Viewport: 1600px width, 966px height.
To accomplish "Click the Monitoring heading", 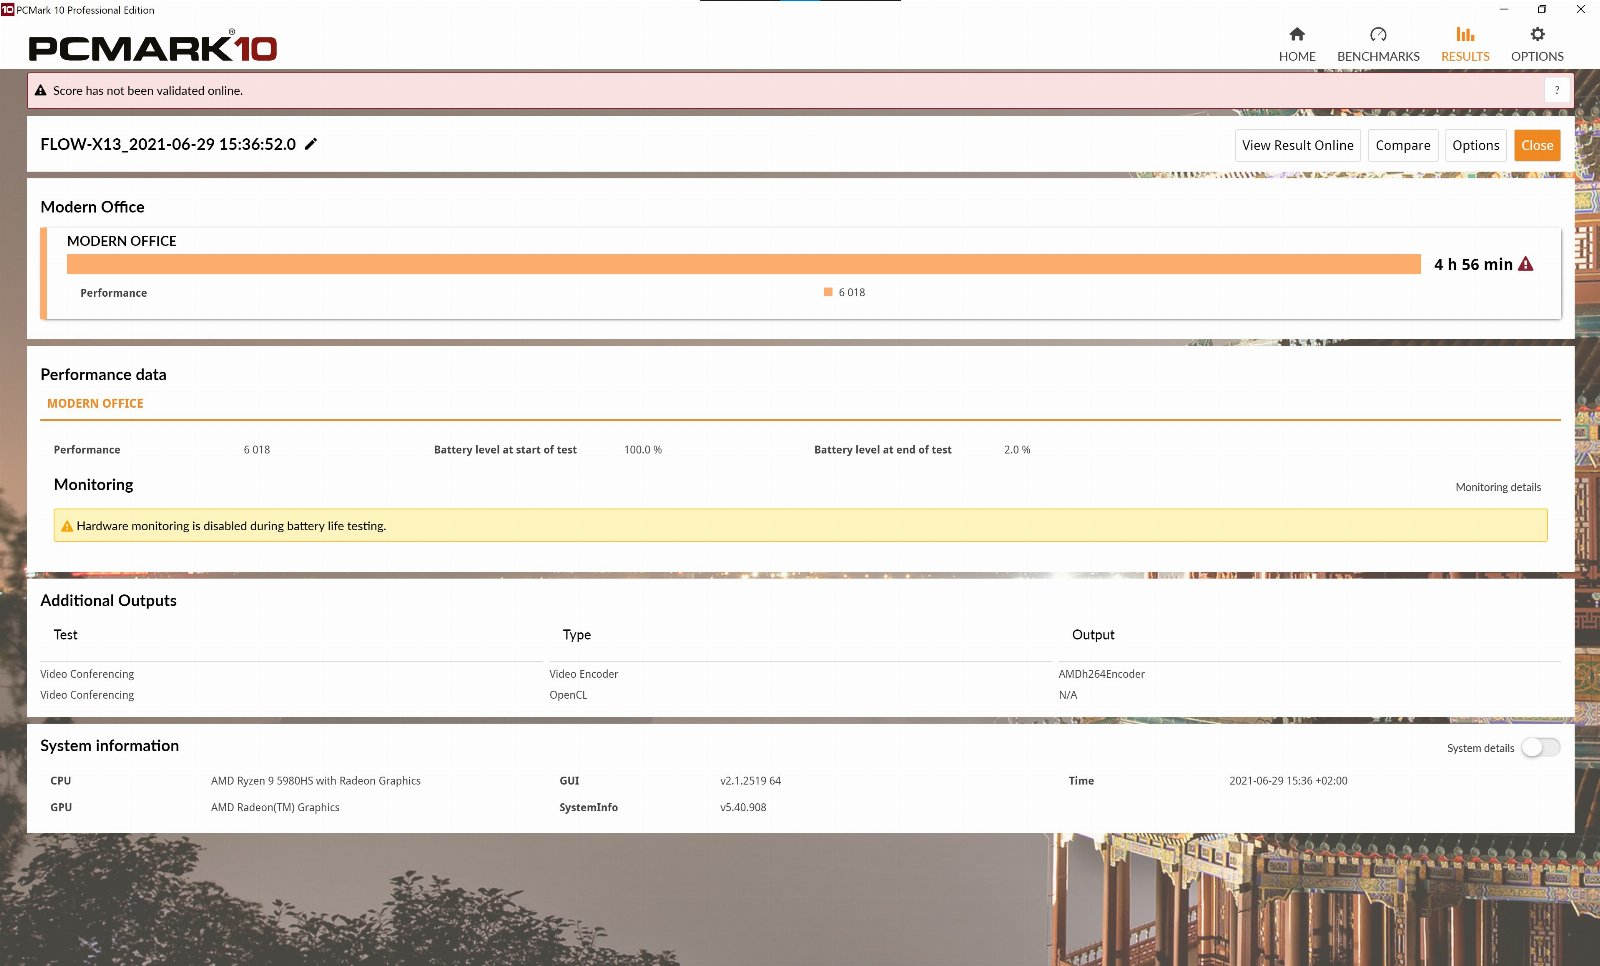I will coord(94,484).
